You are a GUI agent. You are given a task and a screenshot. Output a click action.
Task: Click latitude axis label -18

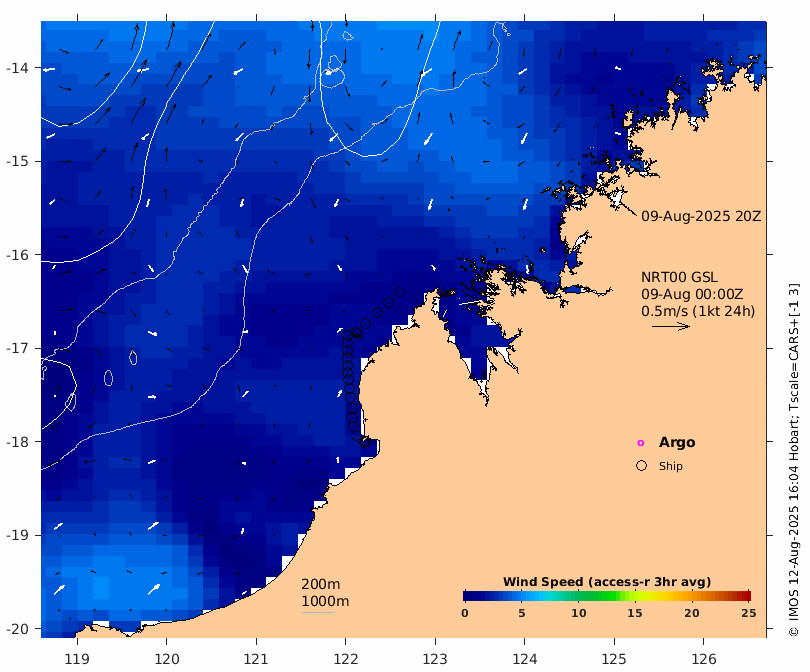(x=17, y=442)
